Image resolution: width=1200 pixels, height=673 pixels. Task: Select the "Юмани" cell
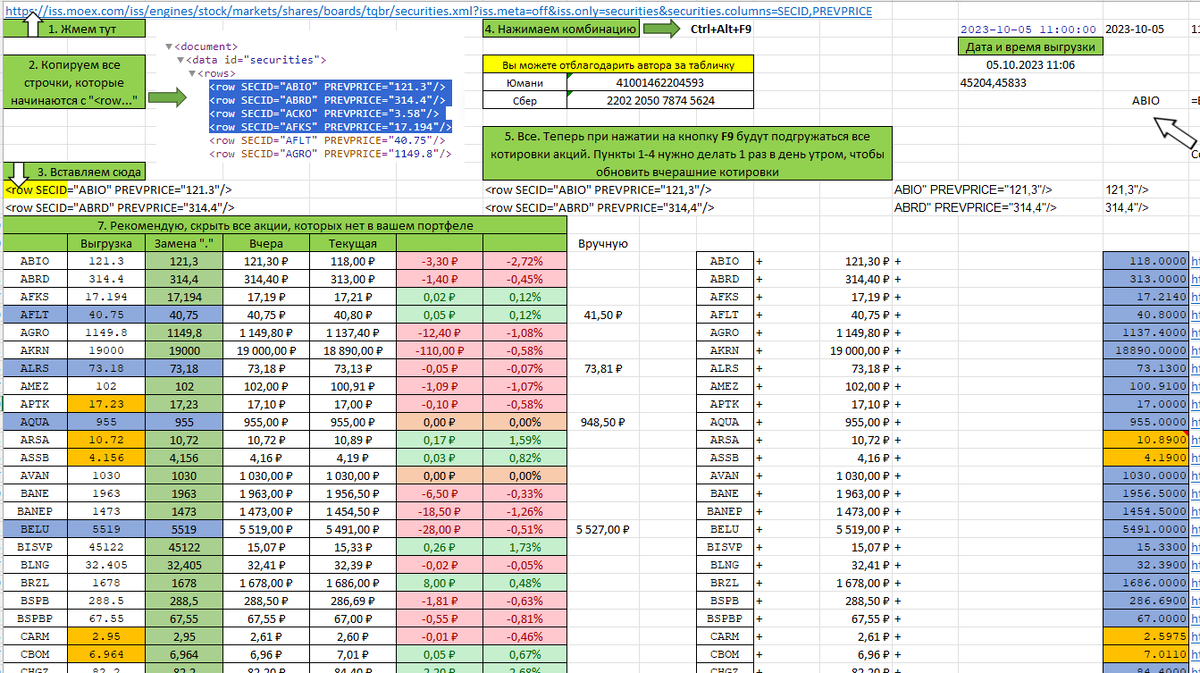click(525, 83)
